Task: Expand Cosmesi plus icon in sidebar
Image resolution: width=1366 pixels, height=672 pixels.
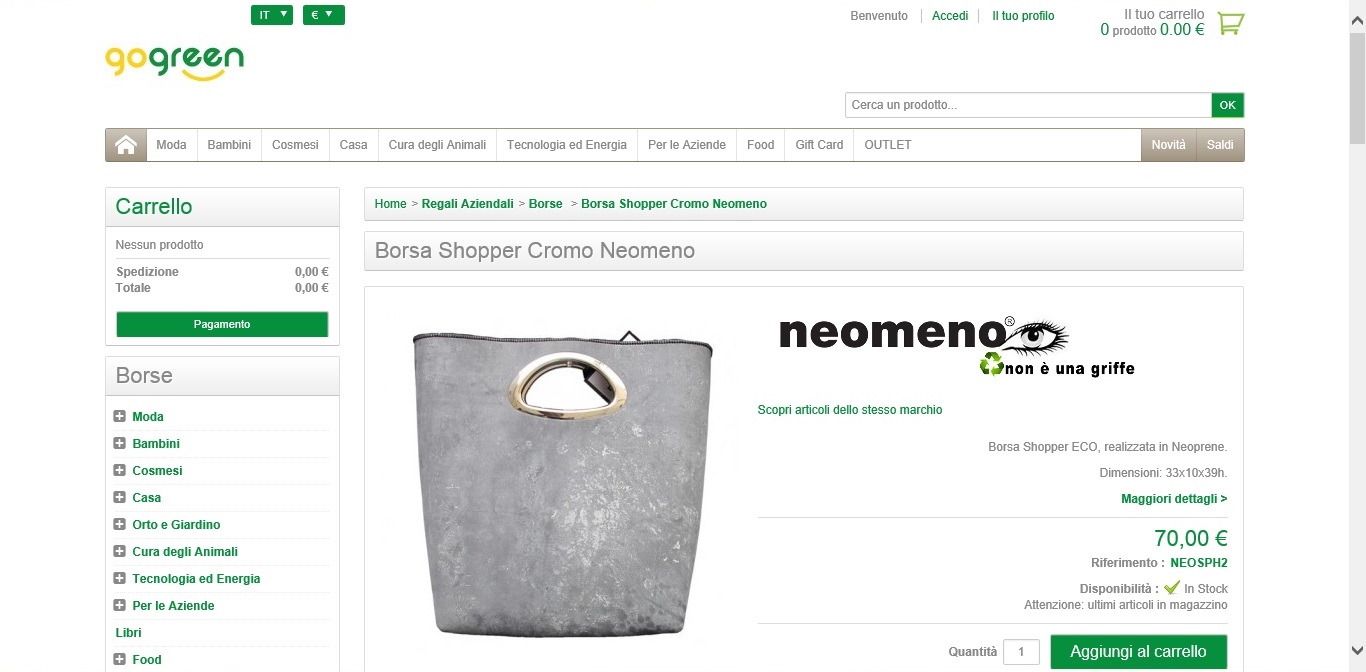Action: pos(120,470)
